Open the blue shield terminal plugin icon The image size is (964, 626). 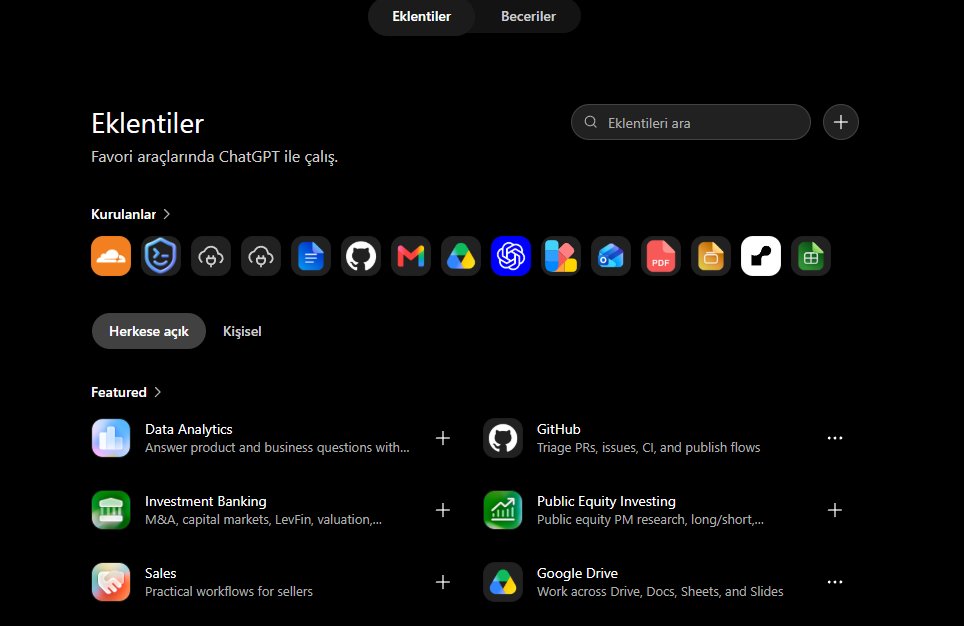[161, 256]
